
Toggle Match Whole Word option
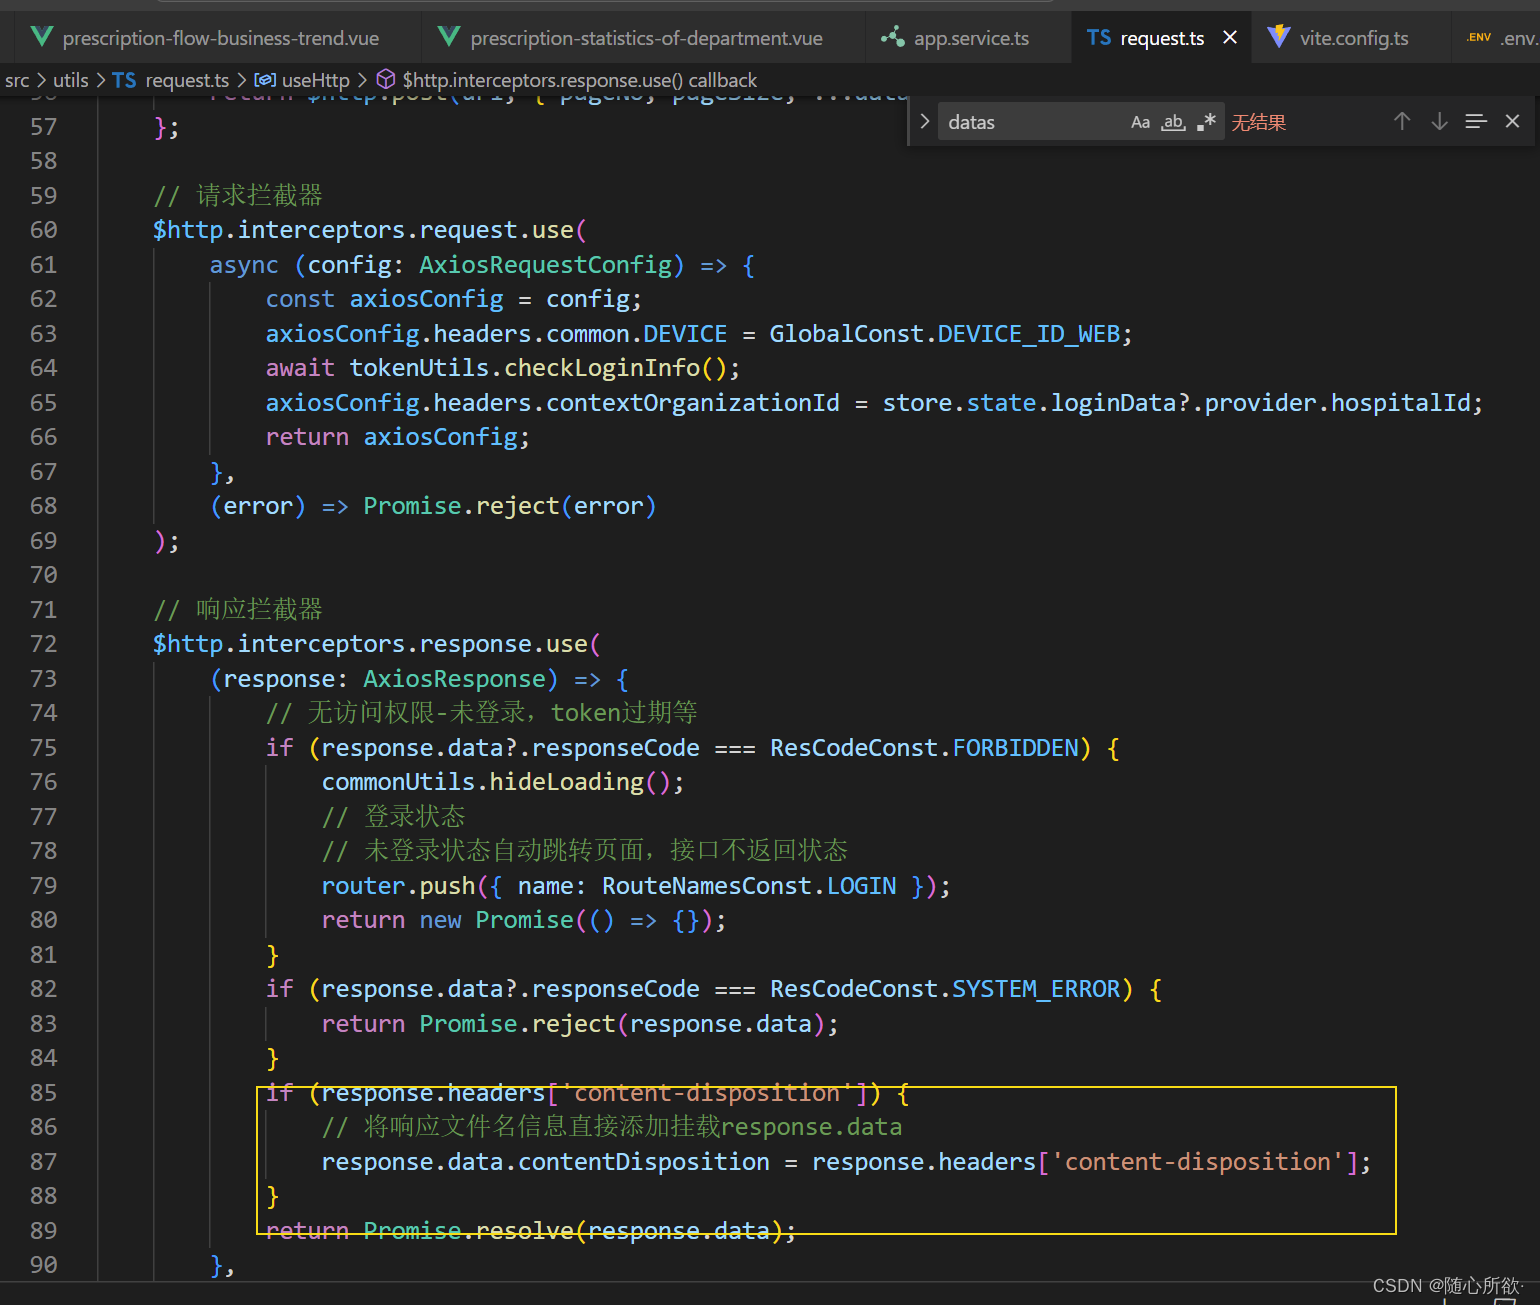(x=1173, y=122)
